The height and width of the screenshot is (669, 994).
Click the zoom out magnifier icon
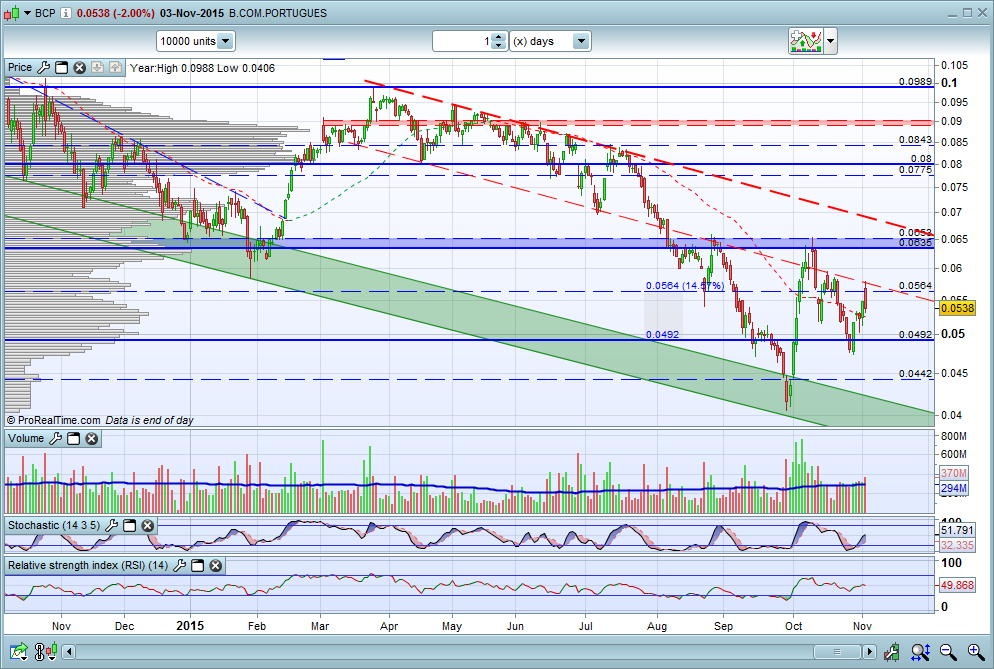(x=948, y=651)
